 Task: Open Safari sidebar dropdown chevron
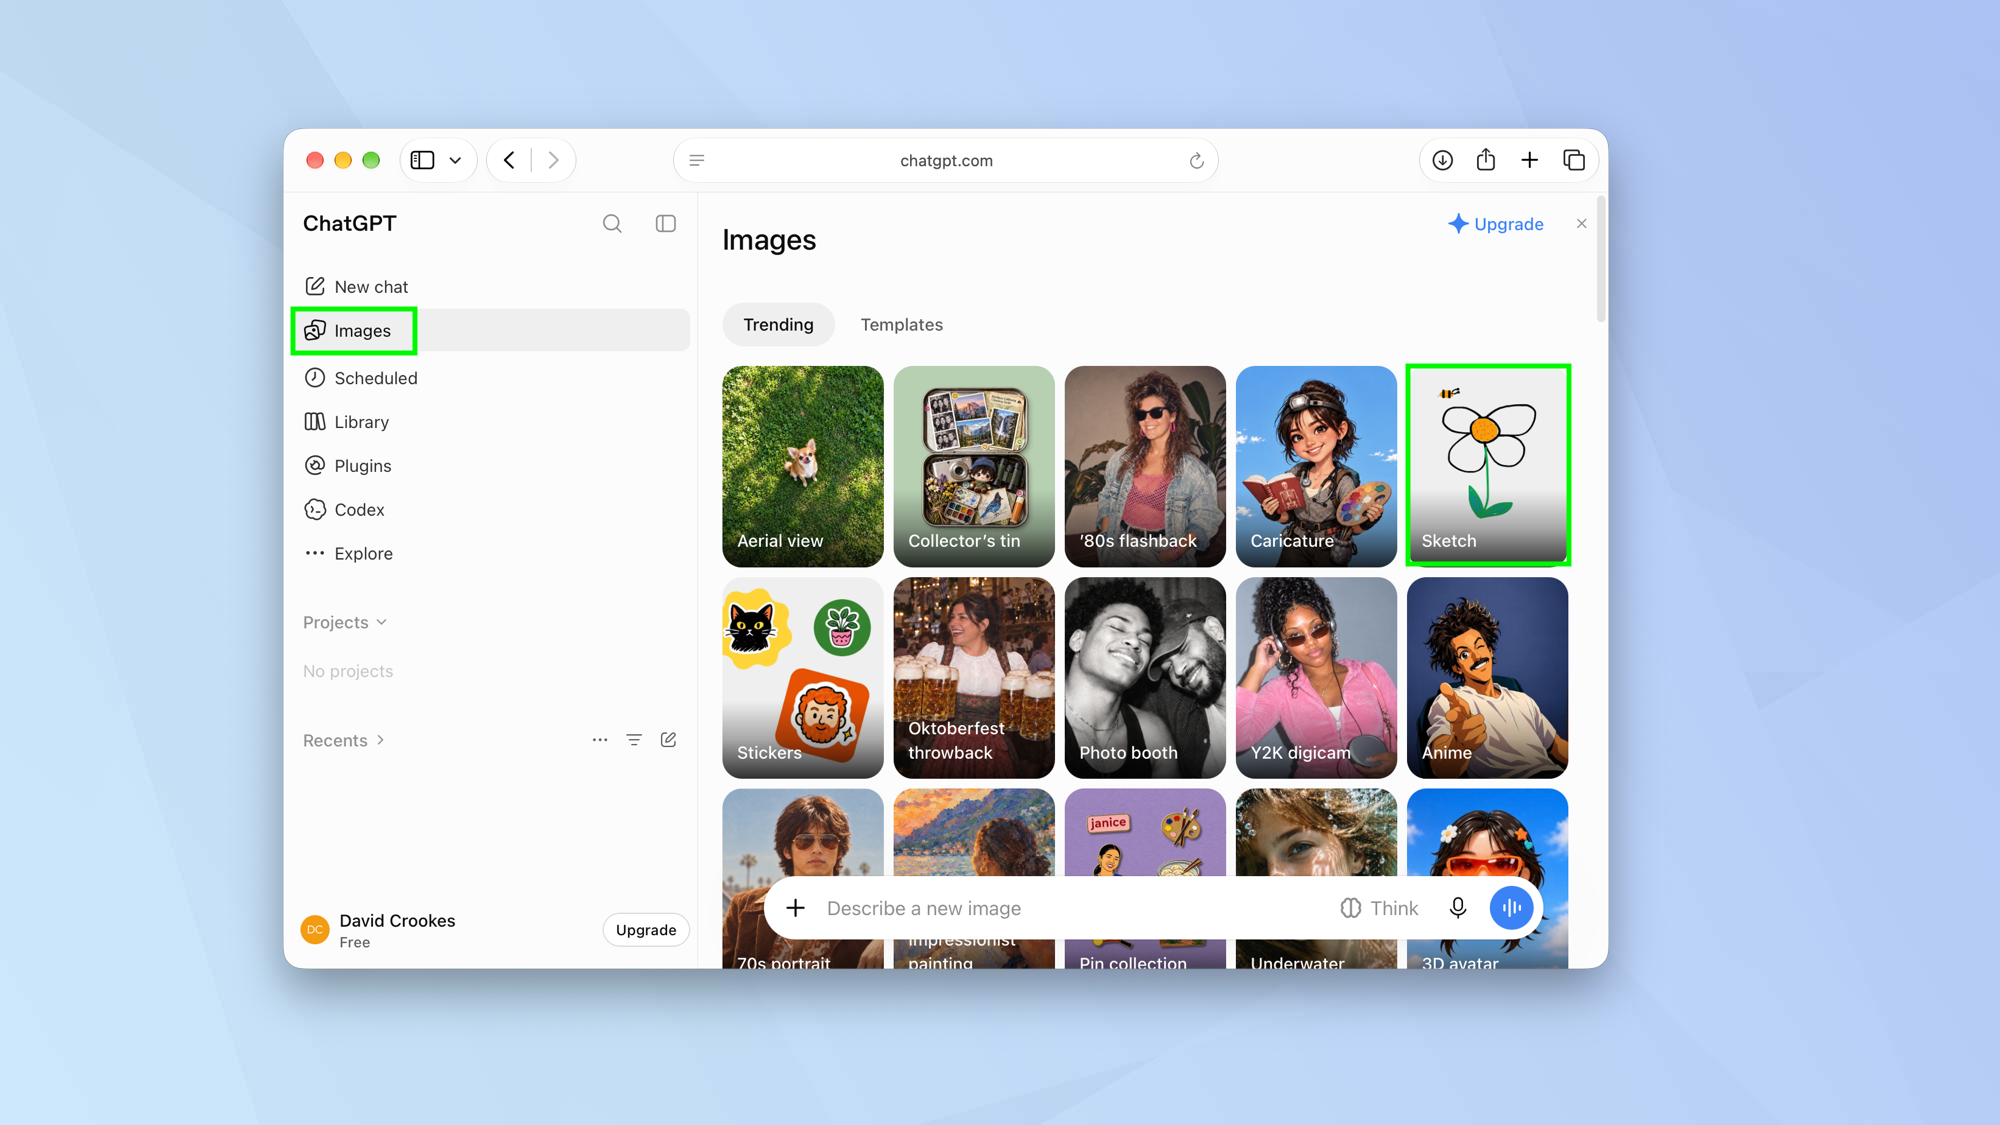coord(456,160)
